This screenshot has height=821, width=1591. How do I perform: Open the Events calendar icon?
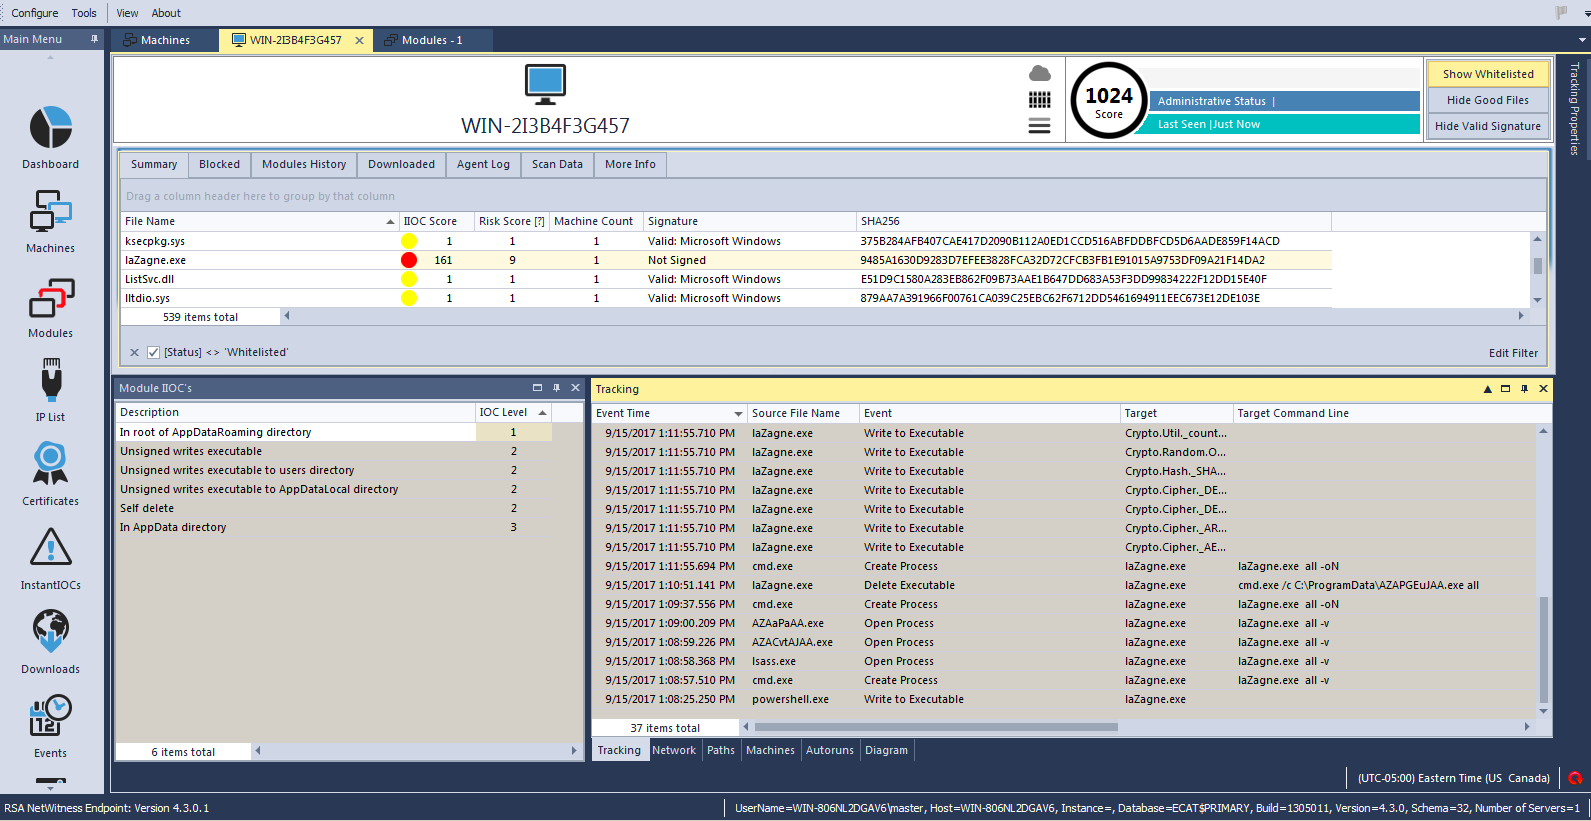50,716
